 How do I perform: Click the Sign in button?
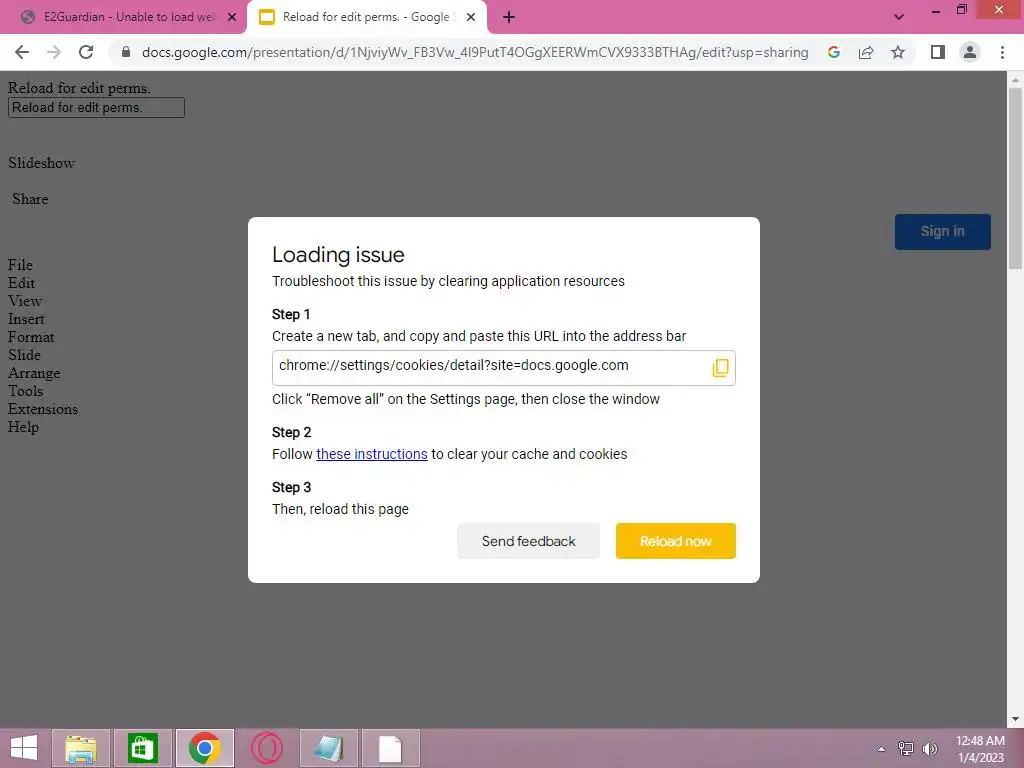click(x=942, y=232)
